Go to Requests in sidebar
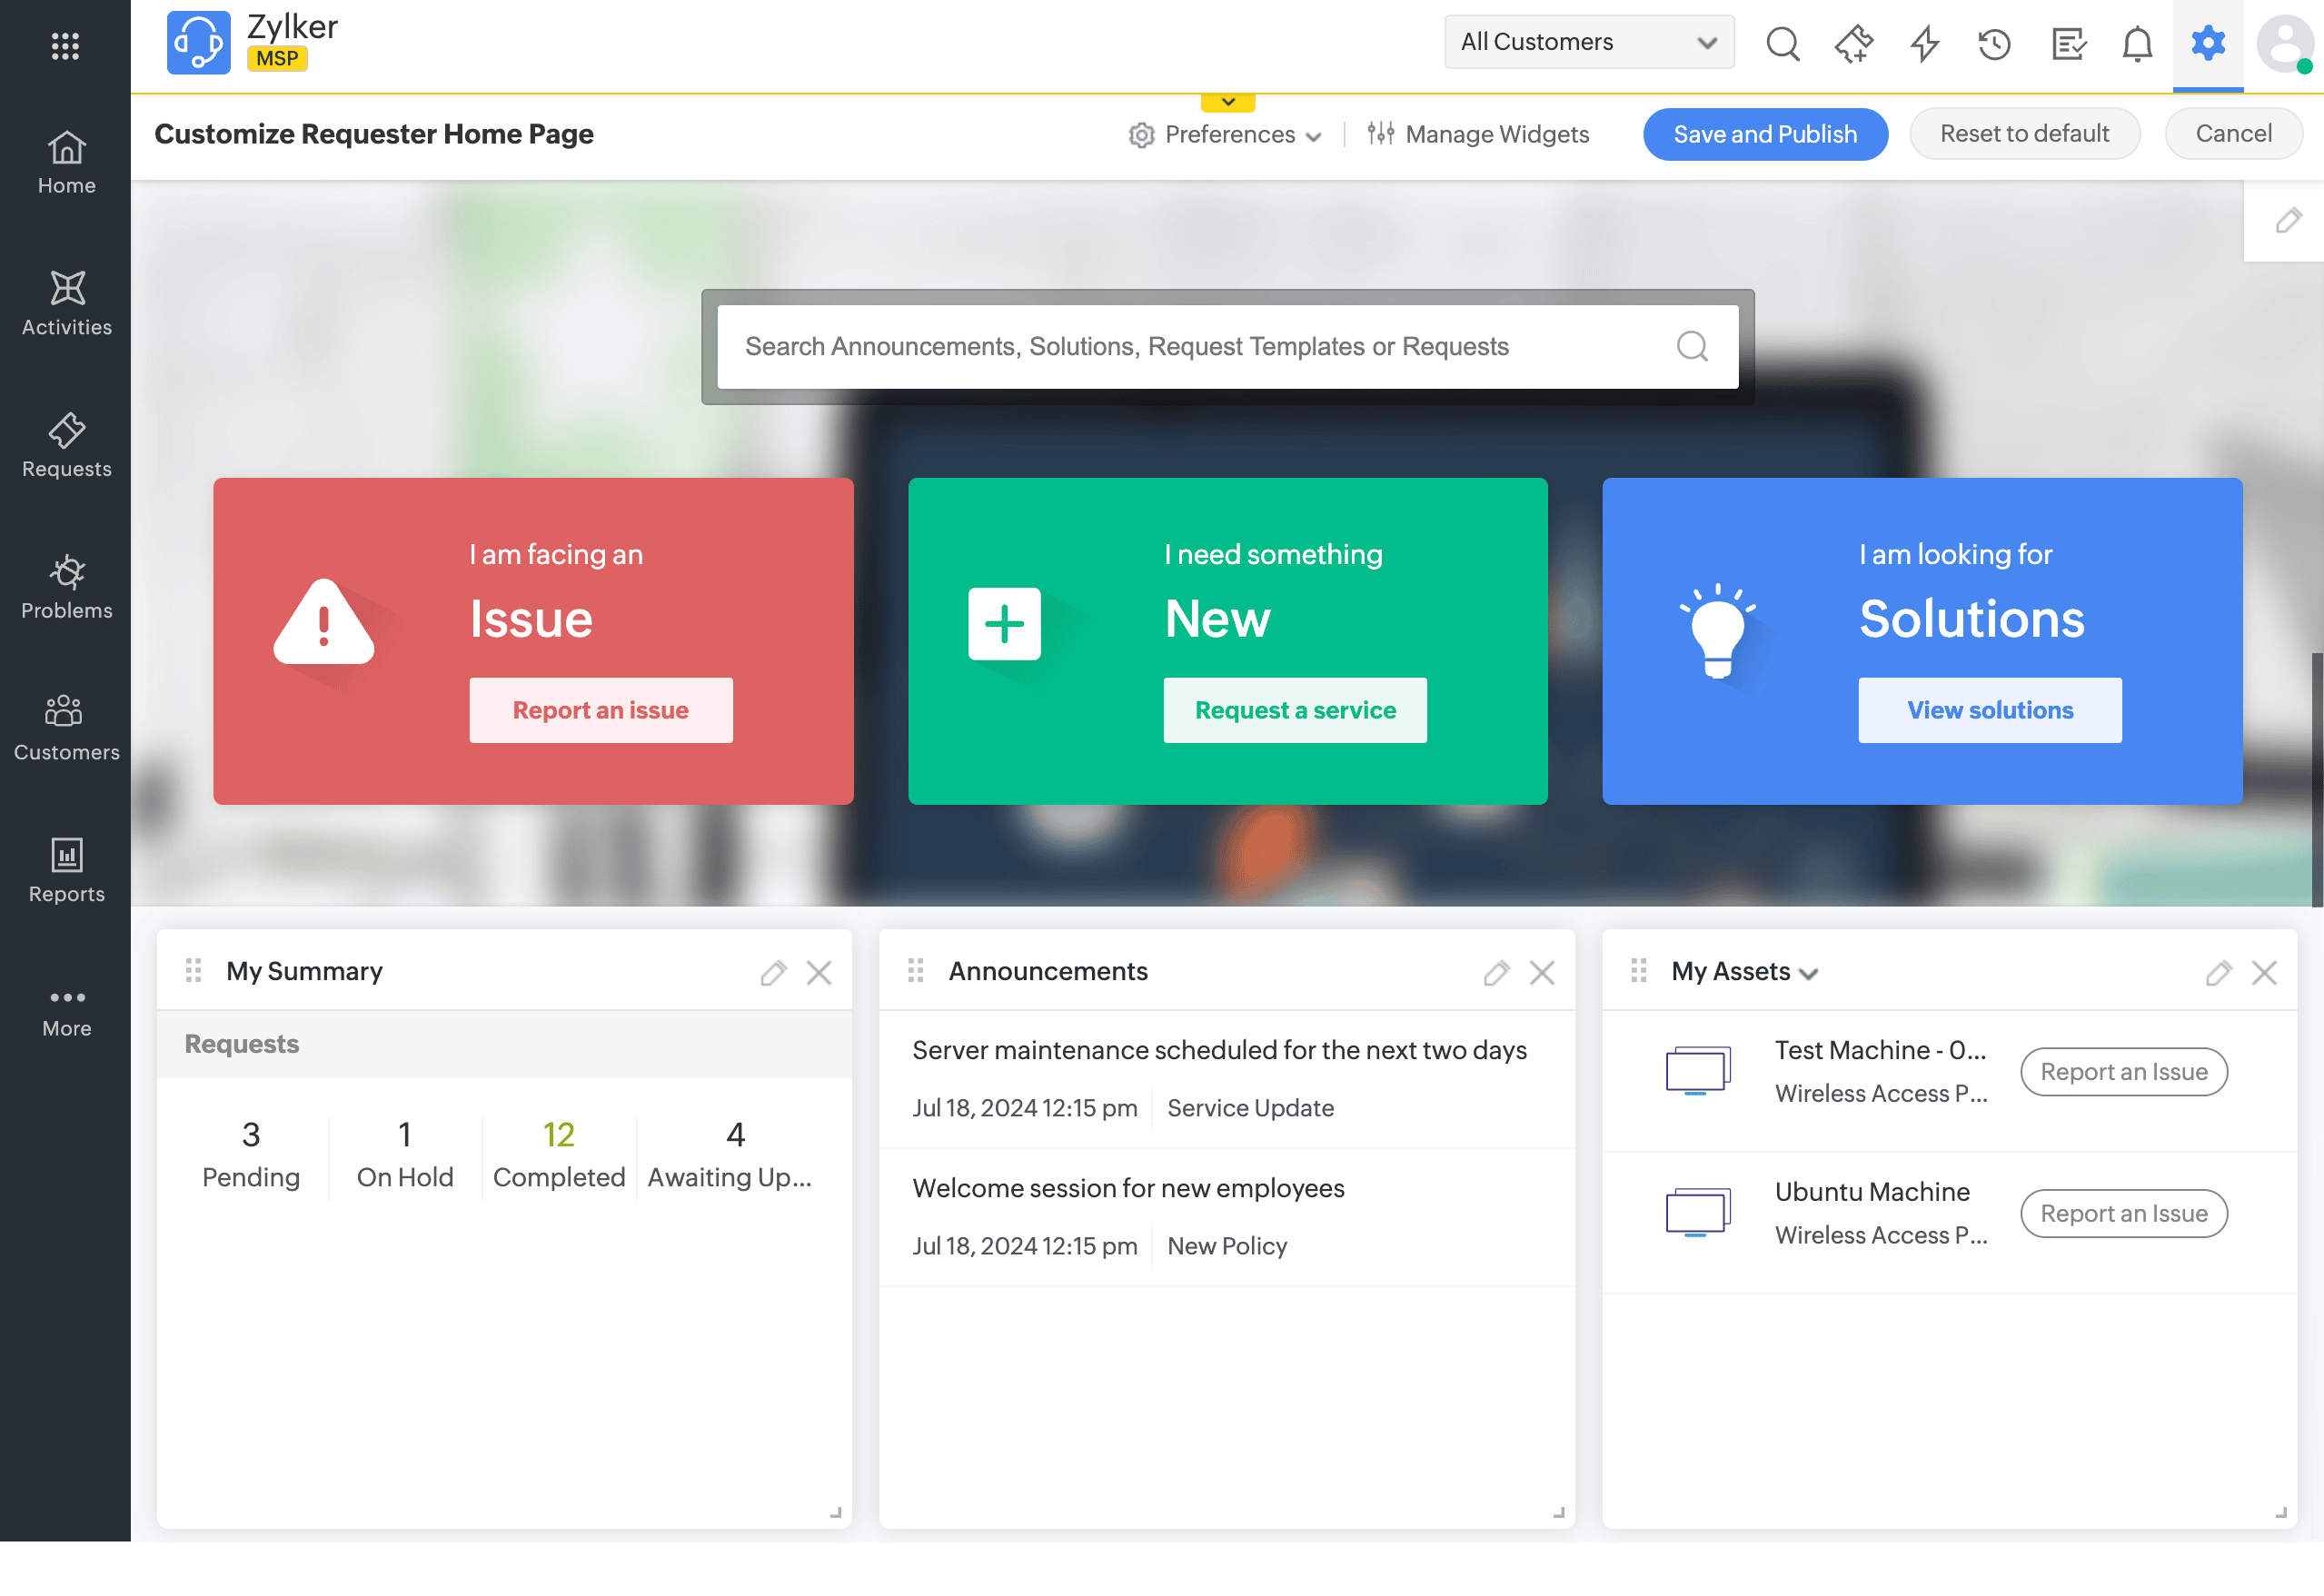This screenshot has height=1596, width=2324. [66, 446]
